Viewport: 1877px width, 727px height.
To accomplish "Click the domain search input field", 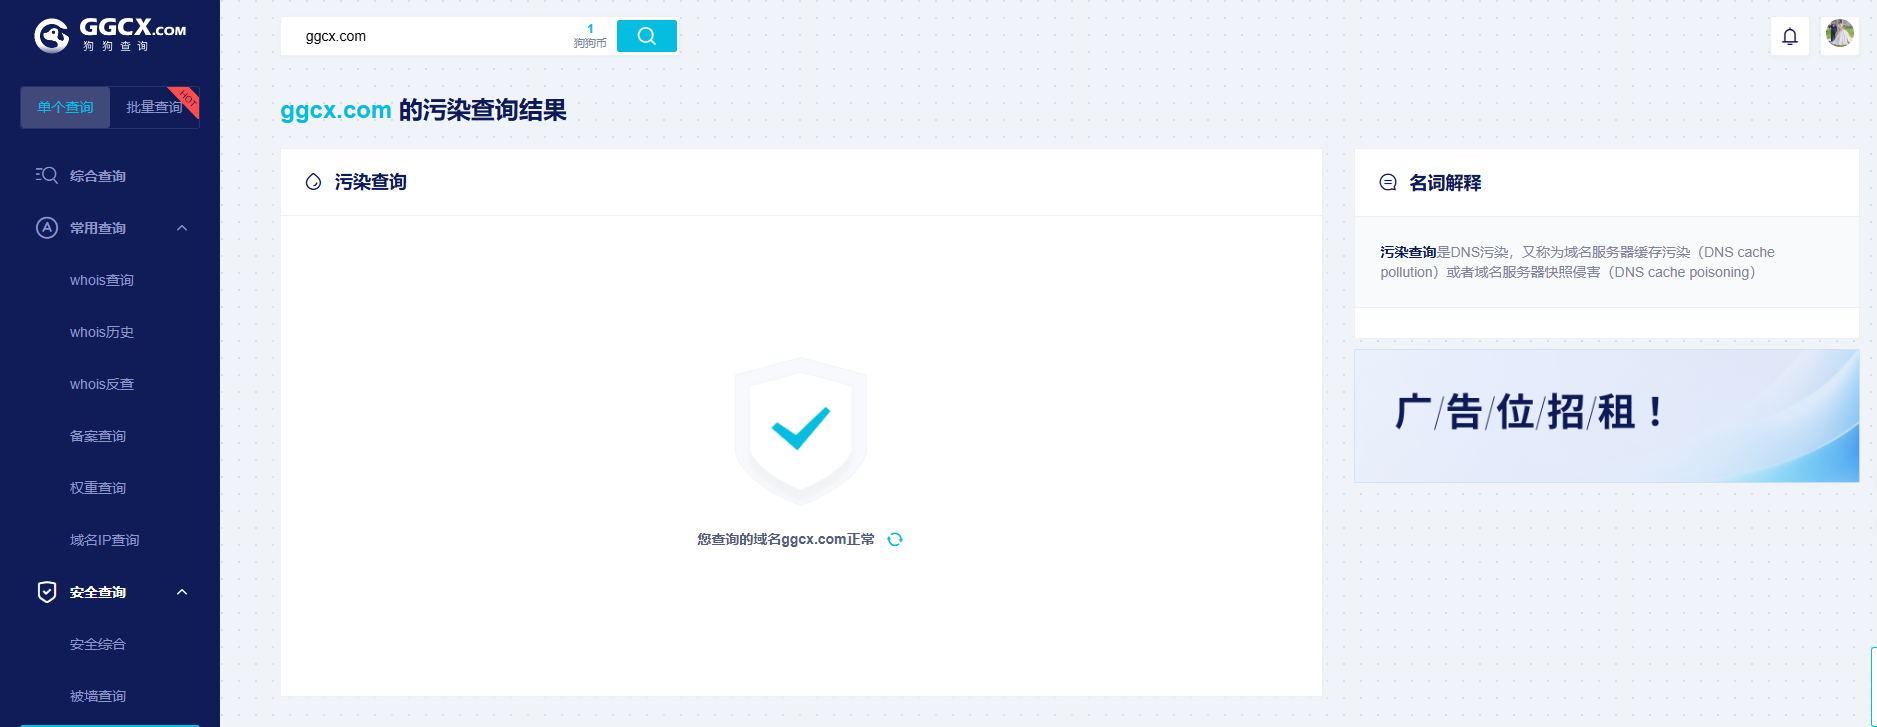I will pyautogui.click(x=425, y=36).
